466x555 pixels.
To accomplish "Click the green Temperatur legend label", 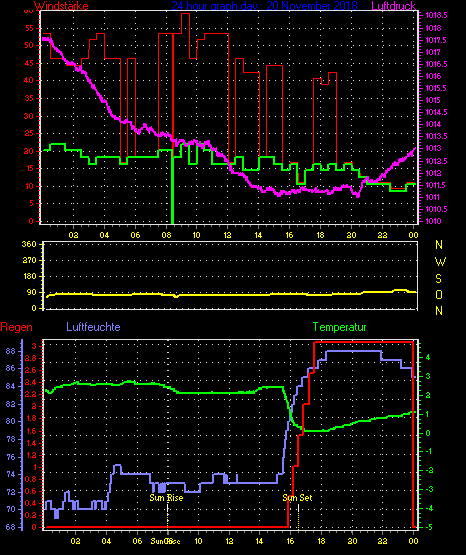I will tap(339, 327).
